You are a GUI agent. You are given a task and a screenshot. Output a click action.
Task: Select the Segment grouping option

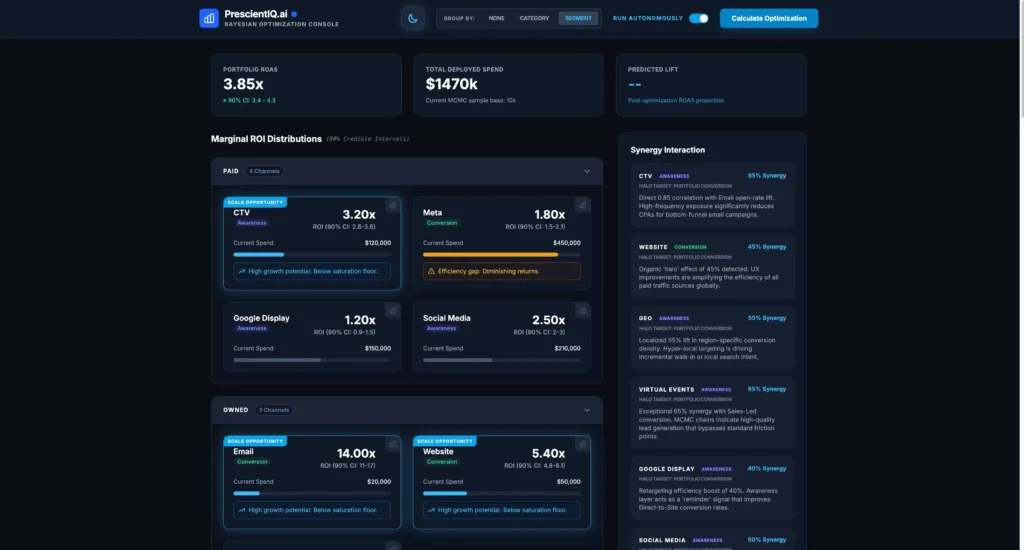pos(578,18)
